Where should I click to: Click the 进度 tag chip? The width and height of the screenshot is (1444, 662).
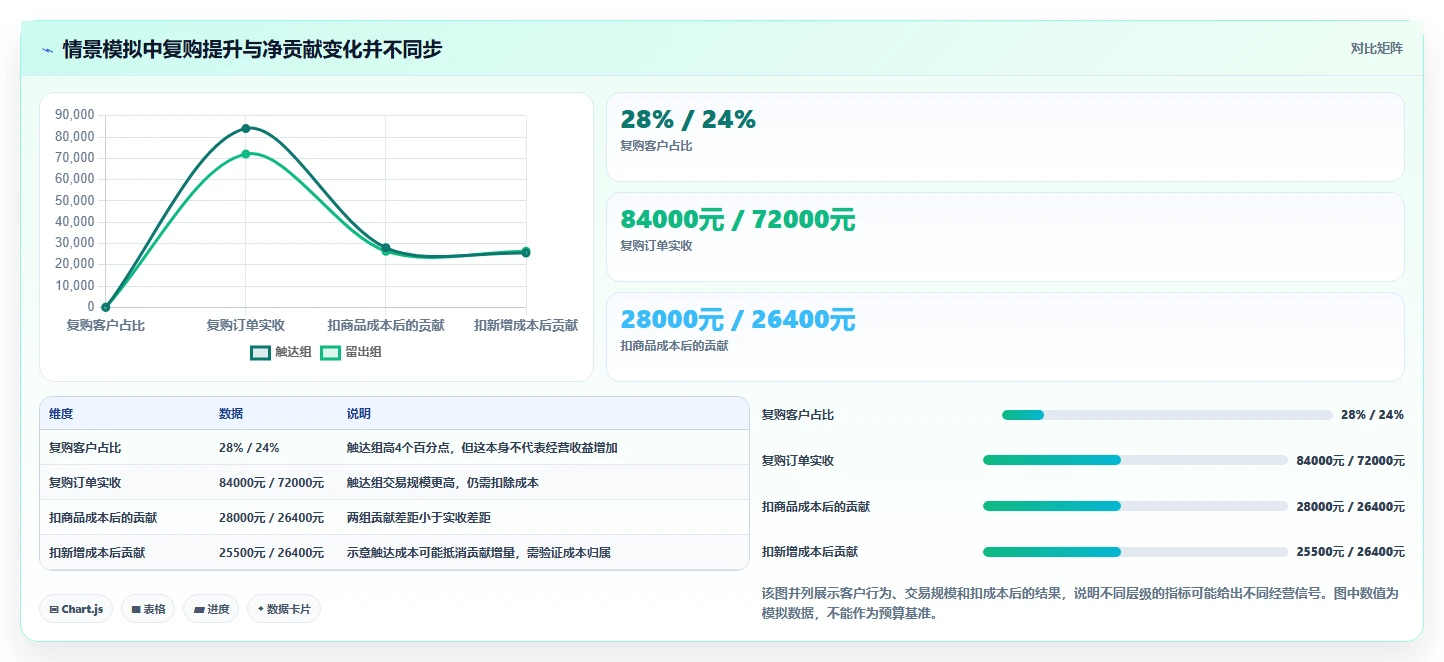tap(211, 609)
